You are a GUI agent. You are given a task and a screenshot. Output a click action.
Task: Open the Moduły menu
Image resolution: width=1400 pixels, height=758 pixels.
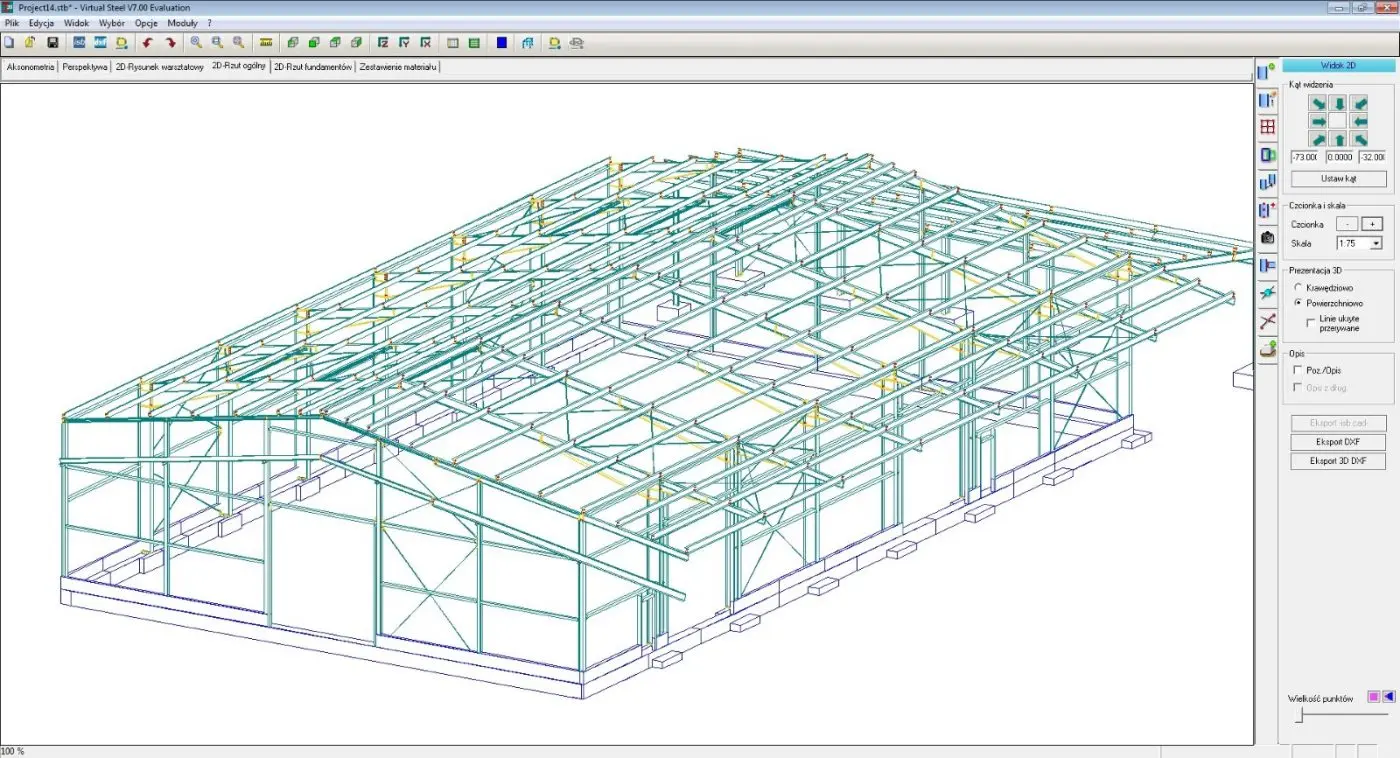(x=182, y=22)
